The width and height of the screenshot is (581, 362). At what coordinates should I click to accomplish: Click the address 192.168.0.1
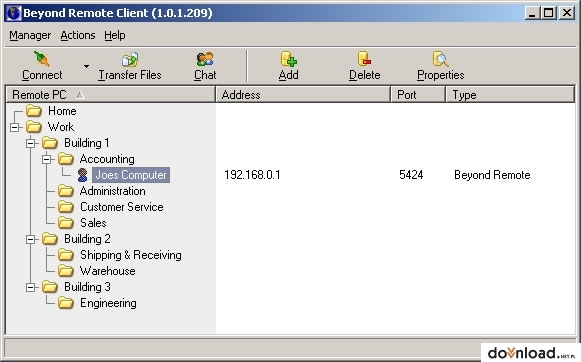(x=252, y=175)
